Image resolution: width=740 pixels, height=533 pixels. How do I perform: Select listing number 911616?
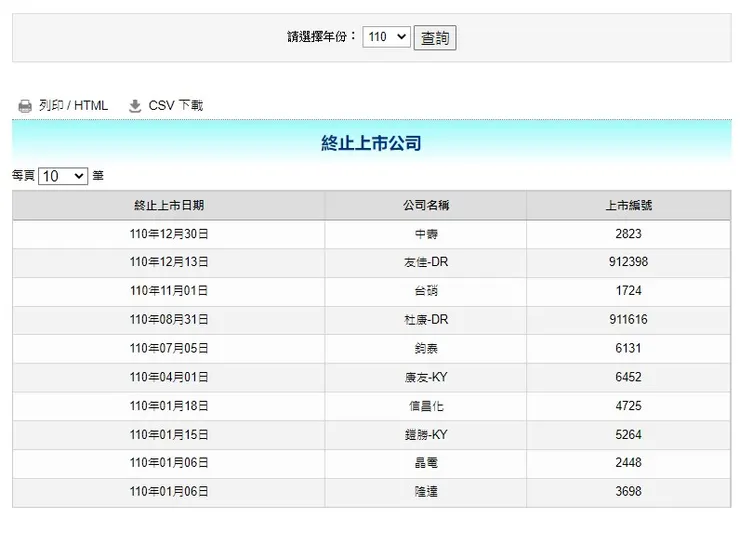pyautogui.click(x=629, y=319)
